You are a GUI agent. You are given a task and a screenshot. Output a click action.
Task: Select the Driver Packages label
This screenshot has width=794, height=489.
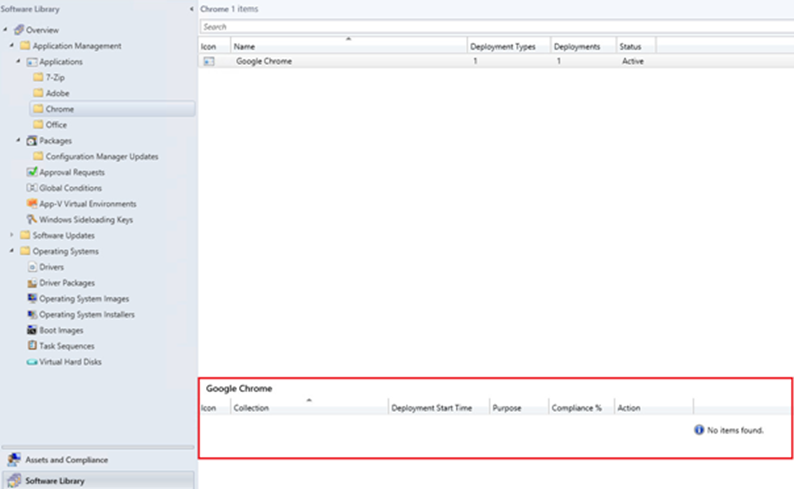pyautogui.click(x=67, y=282)
